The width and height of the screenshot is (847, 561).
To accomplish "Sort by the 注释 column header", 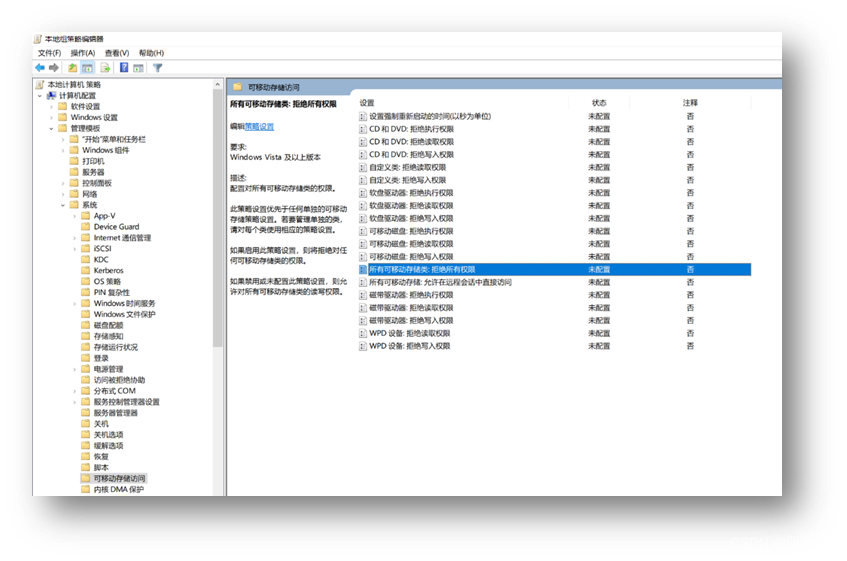I will (690, 103).
